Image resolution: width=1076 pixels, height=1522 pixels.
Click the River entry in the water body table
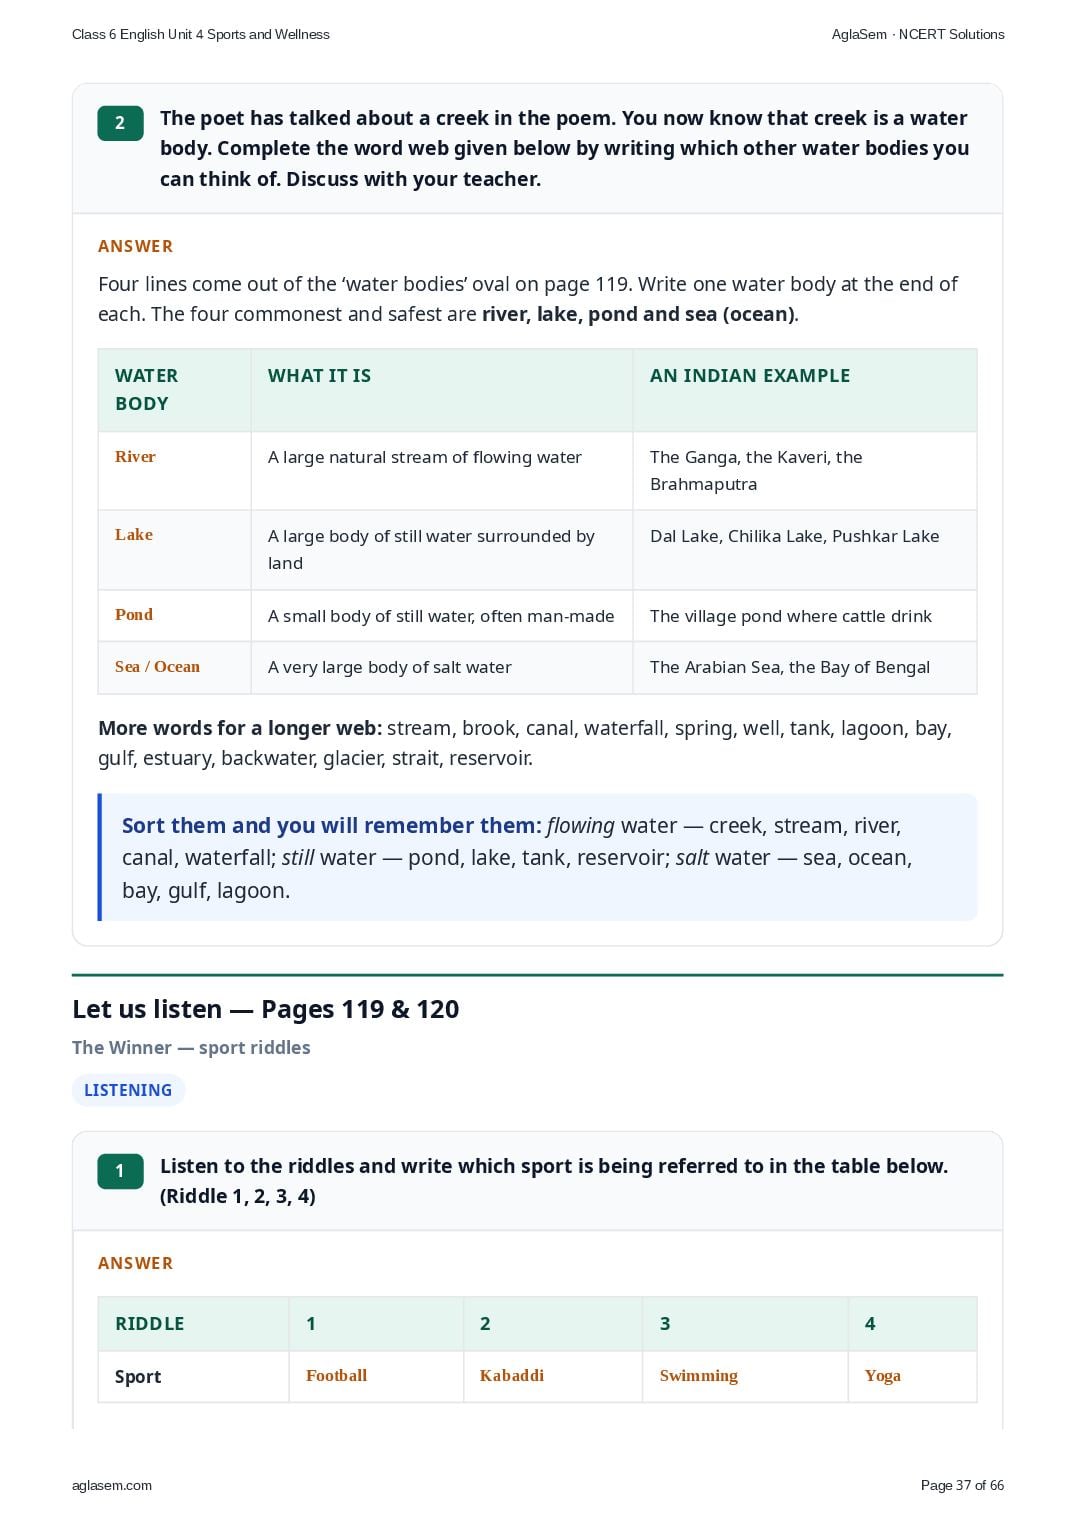click(x=135, y=457)
